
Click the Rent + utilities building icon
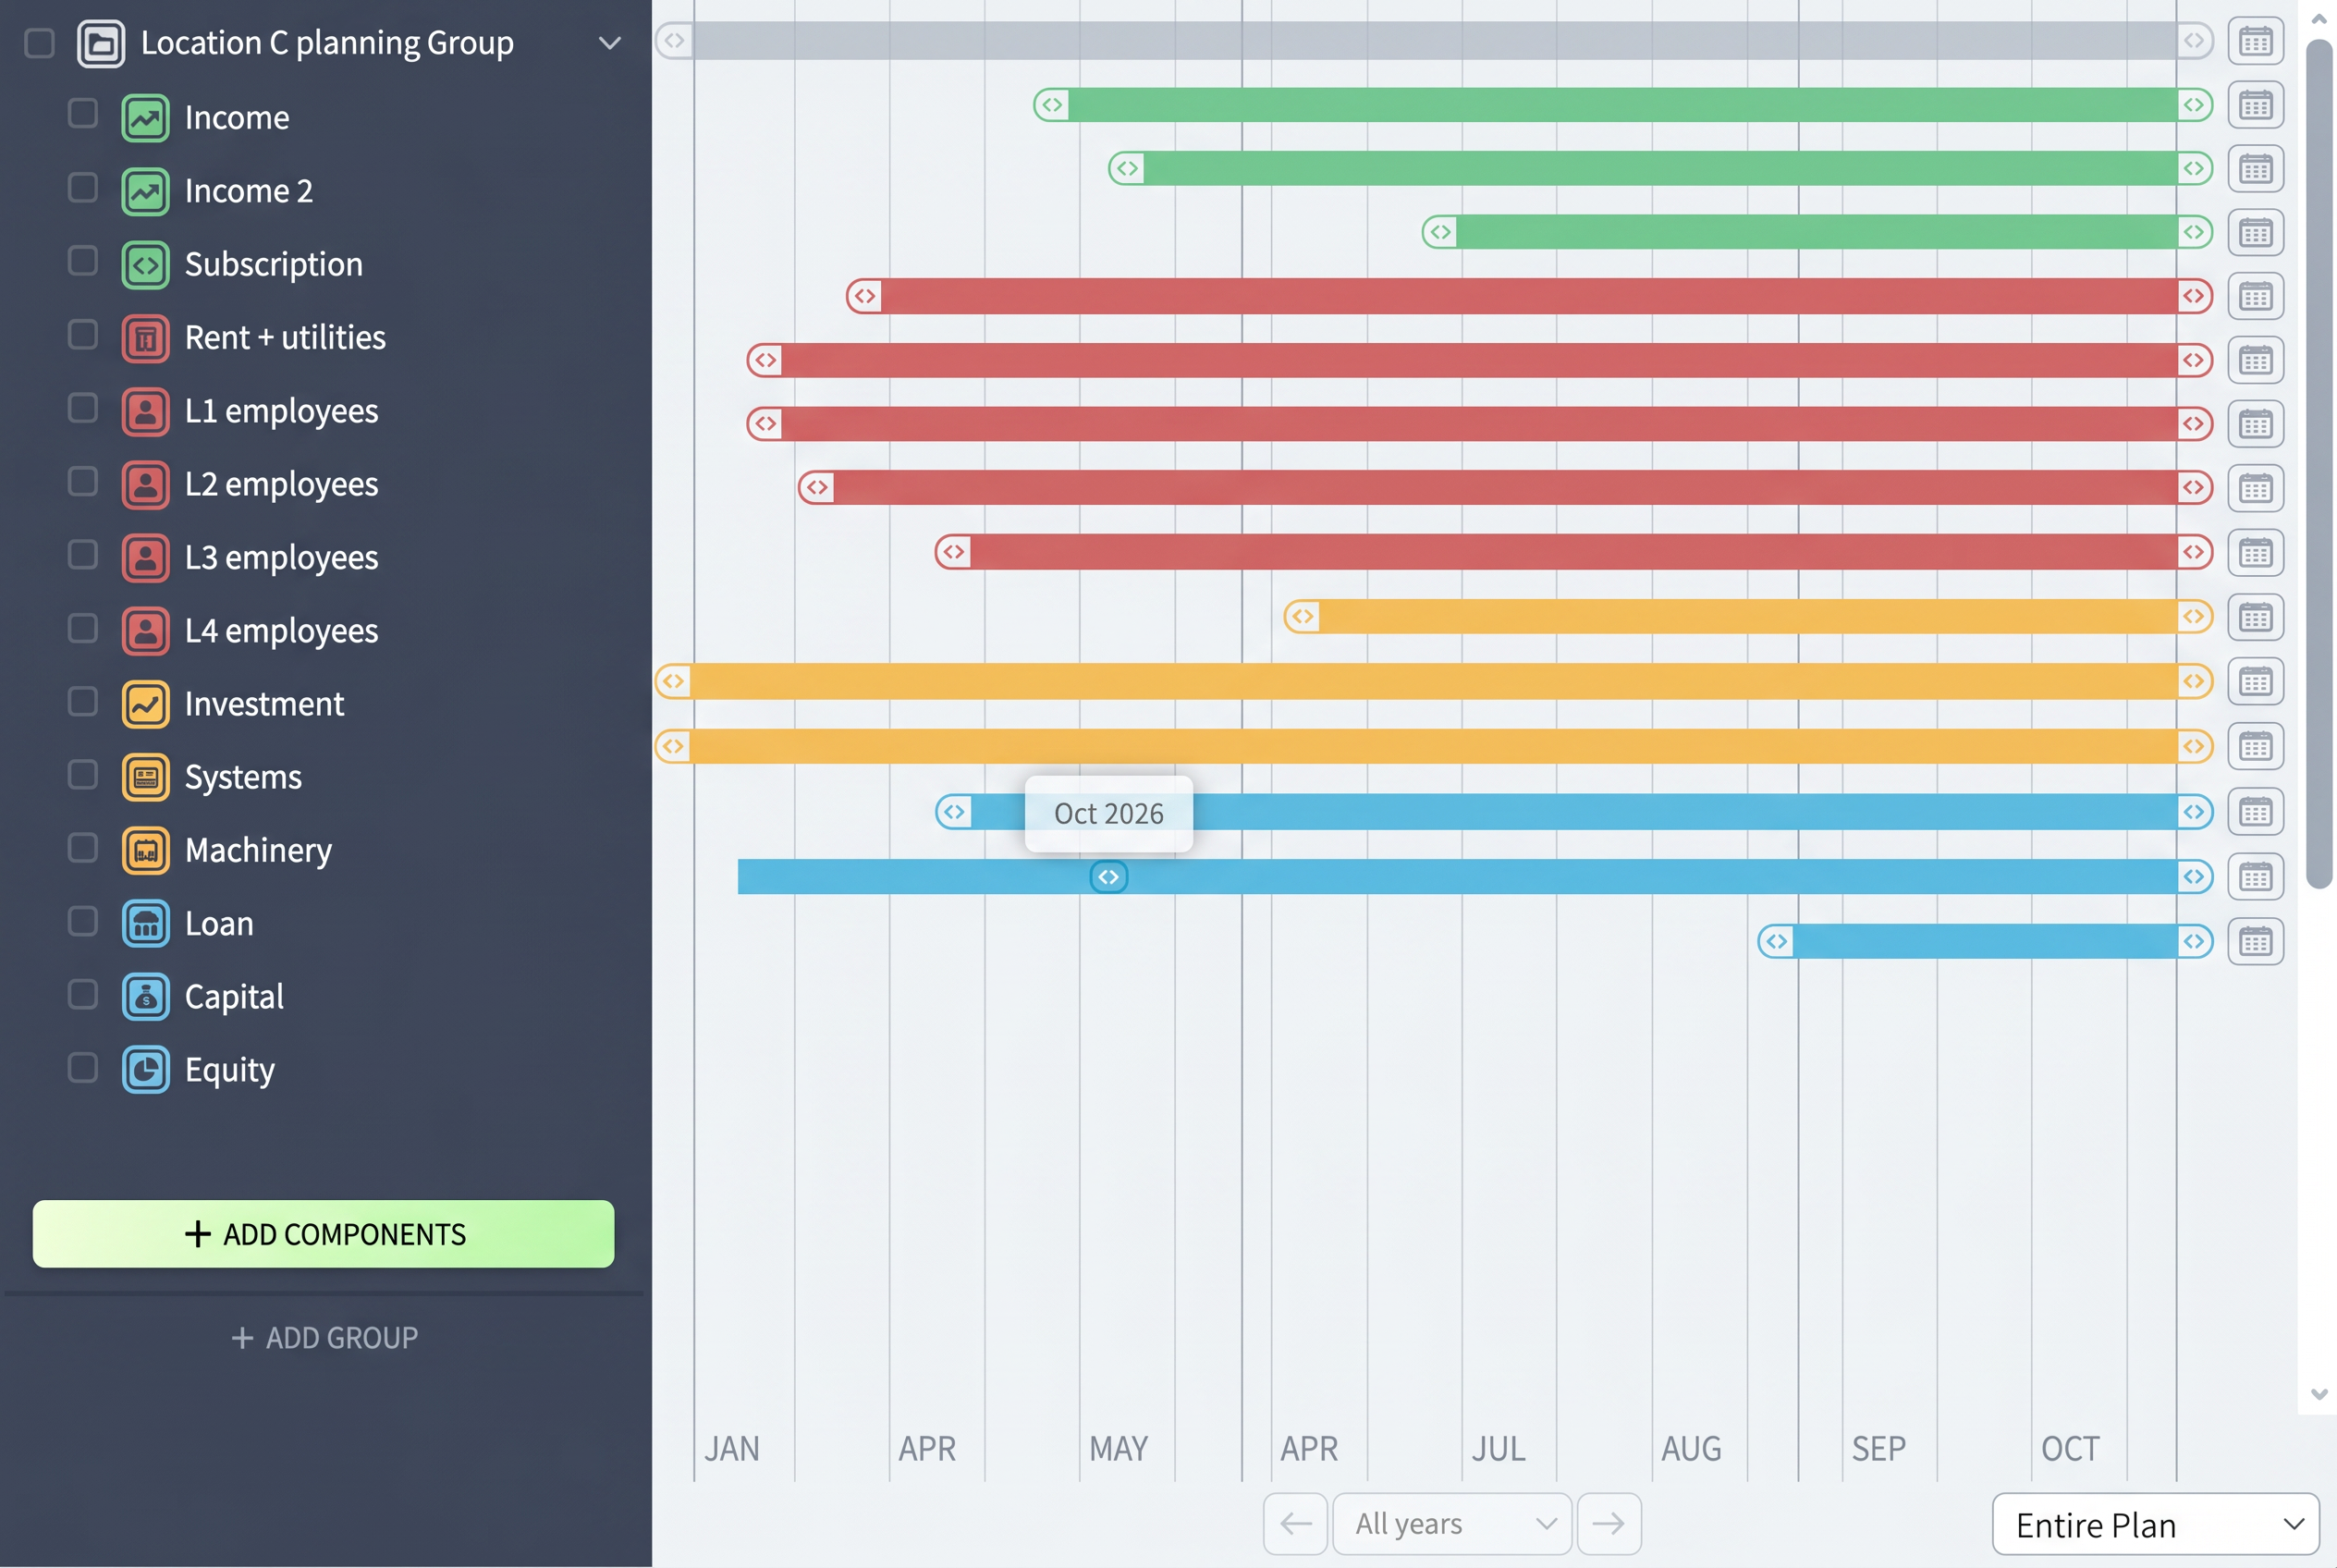click(x=146, y=338)
